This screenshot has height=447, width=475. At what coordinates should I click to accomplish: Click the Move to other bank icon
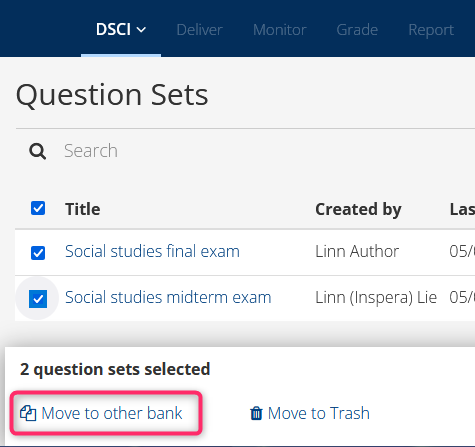28,413
